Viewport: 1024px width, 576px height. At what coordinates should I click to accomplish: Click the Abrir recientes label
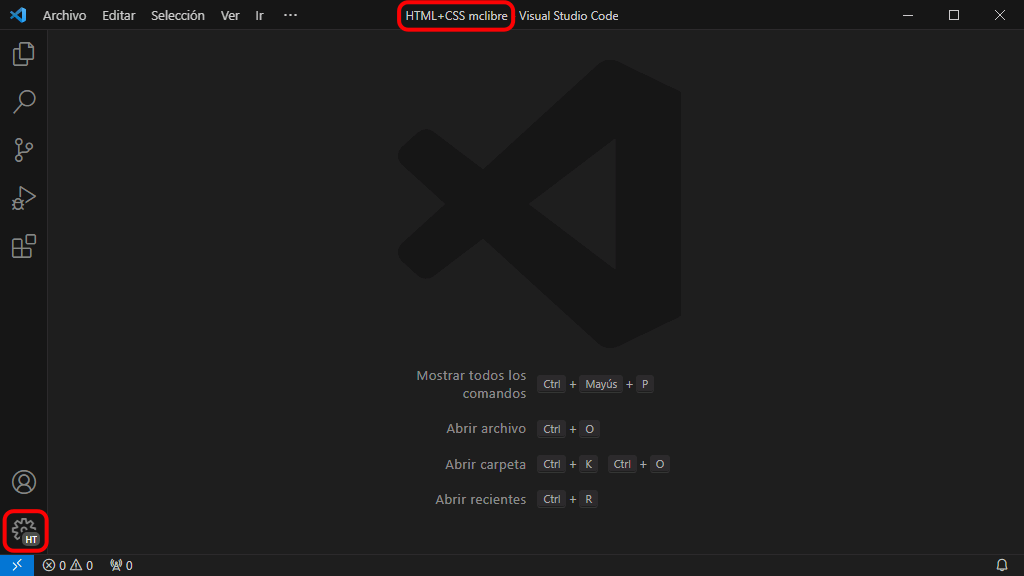481,499
